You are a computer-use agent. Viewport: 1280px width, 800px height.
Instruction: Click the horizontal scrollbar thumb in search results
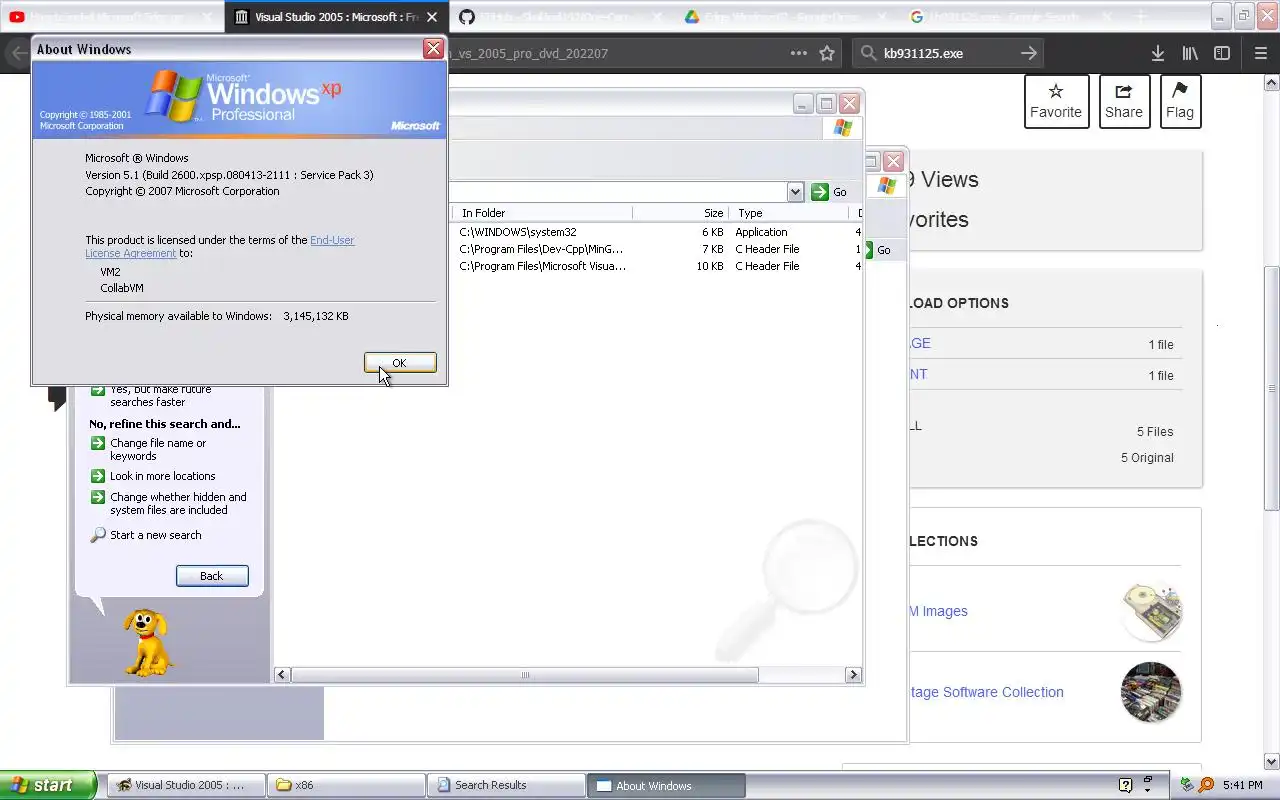click(525, 675)
